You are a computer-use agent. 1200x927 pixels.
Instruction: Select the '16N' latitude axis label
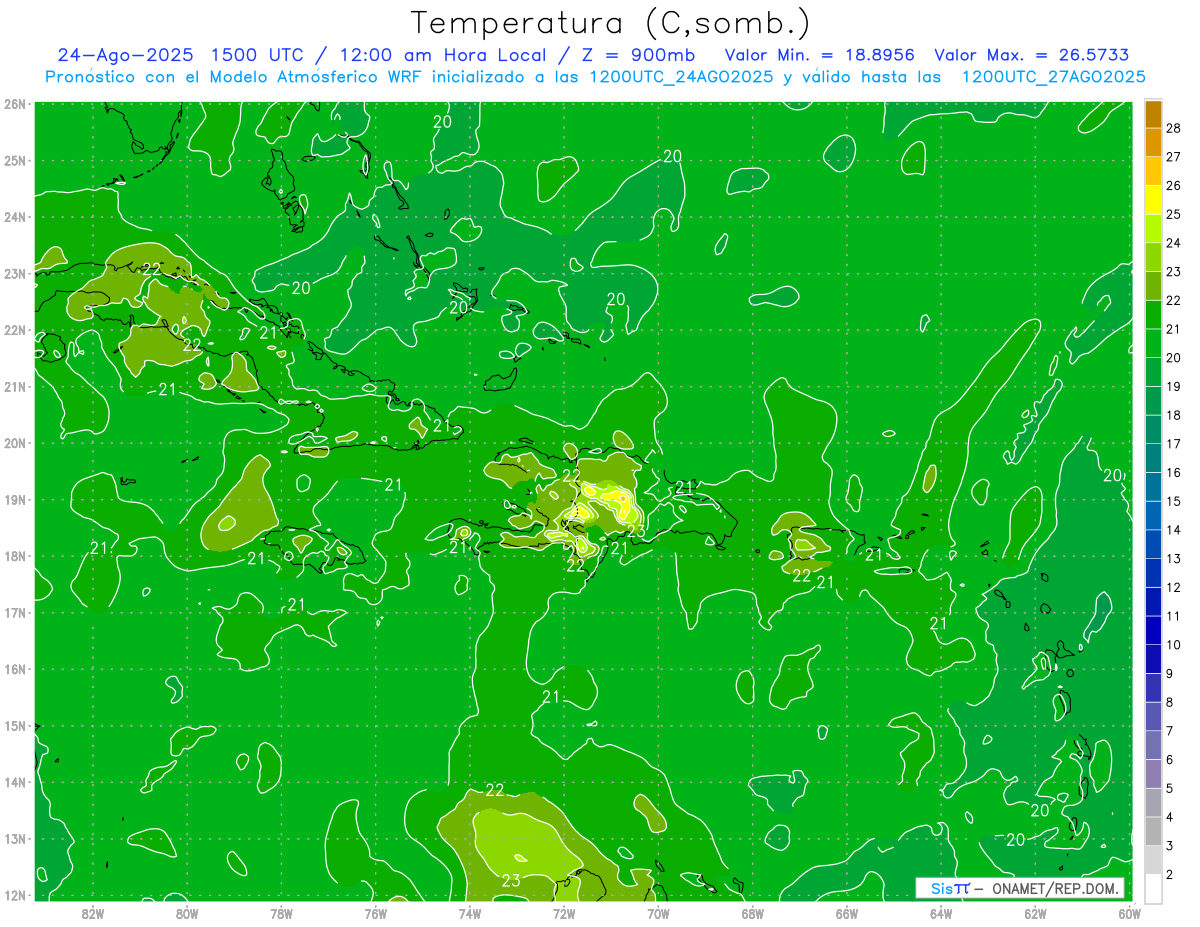(x=15, y=669)
